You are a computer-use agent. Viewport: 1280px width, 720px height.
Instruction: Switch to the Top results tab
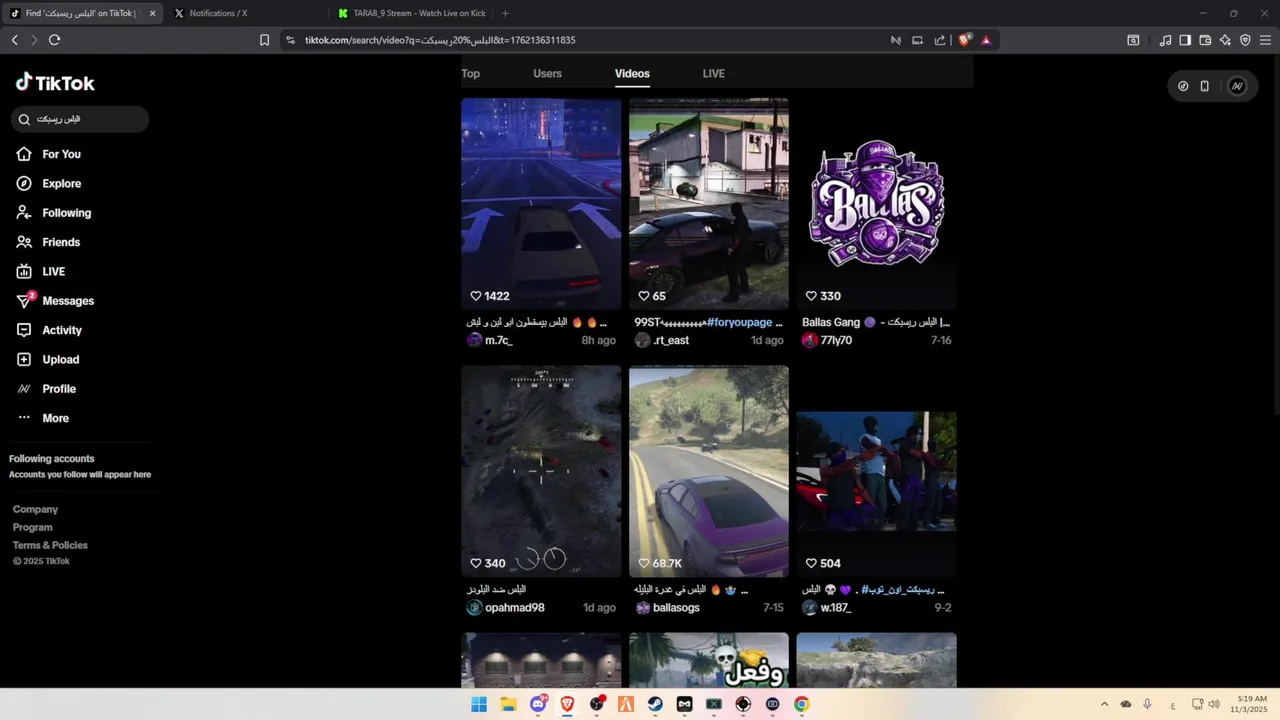click(x=470, y=74)
